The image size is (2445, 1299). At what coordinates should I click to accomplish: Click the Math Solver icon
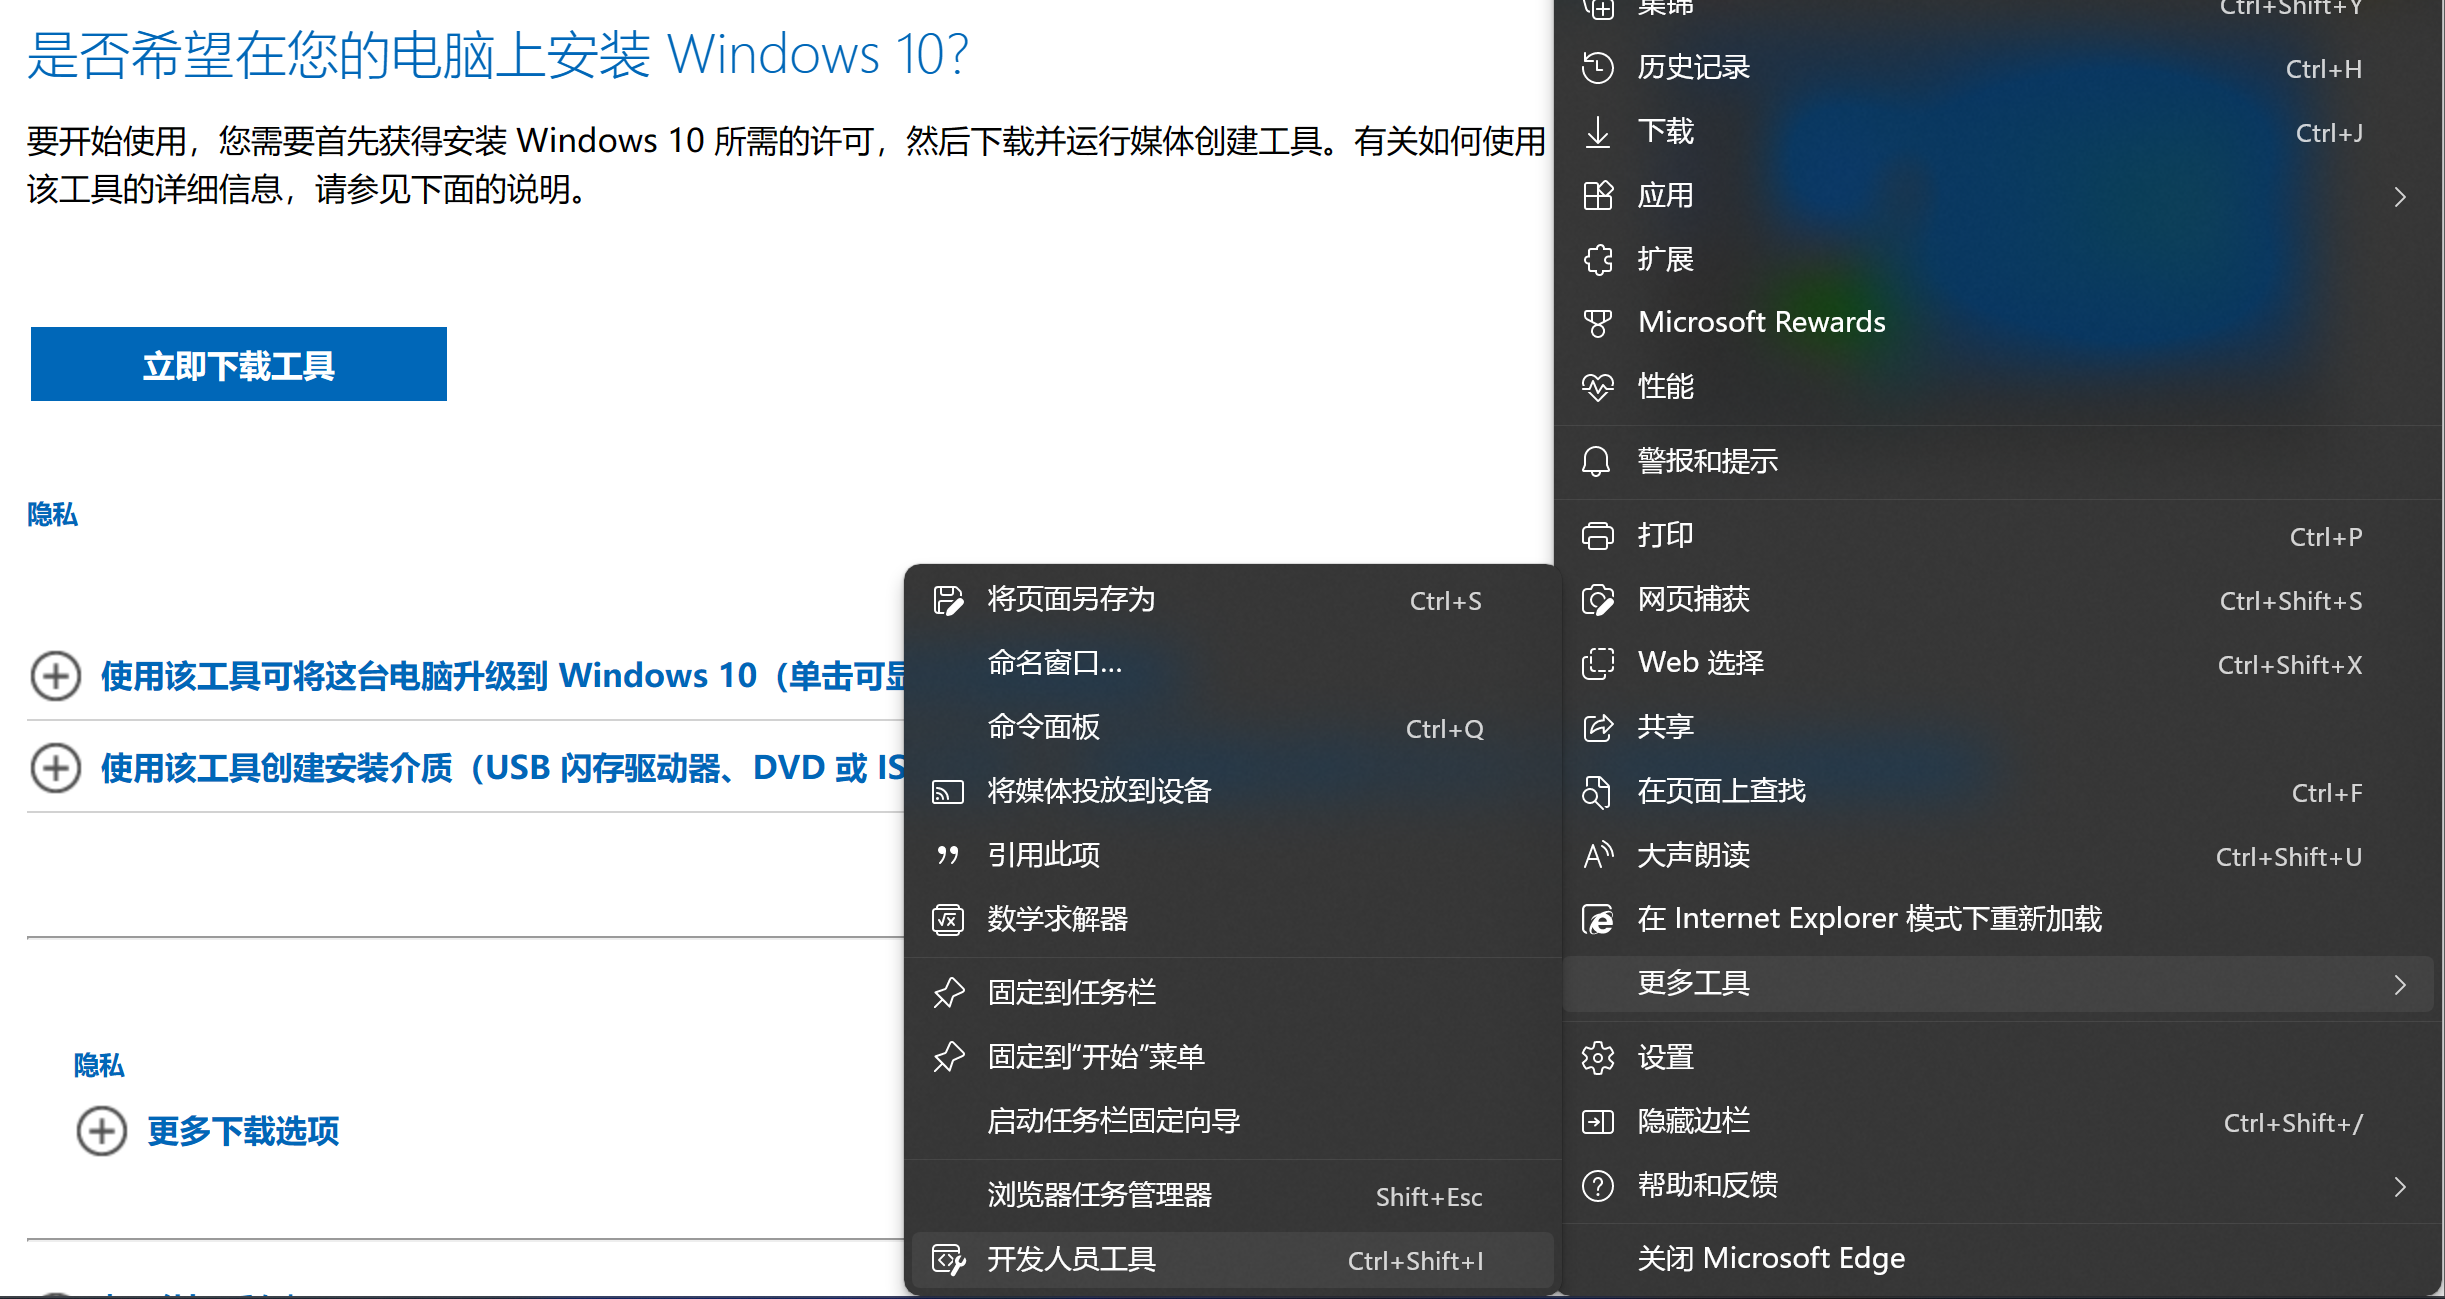pyautogui.click(x=948, y=919)
